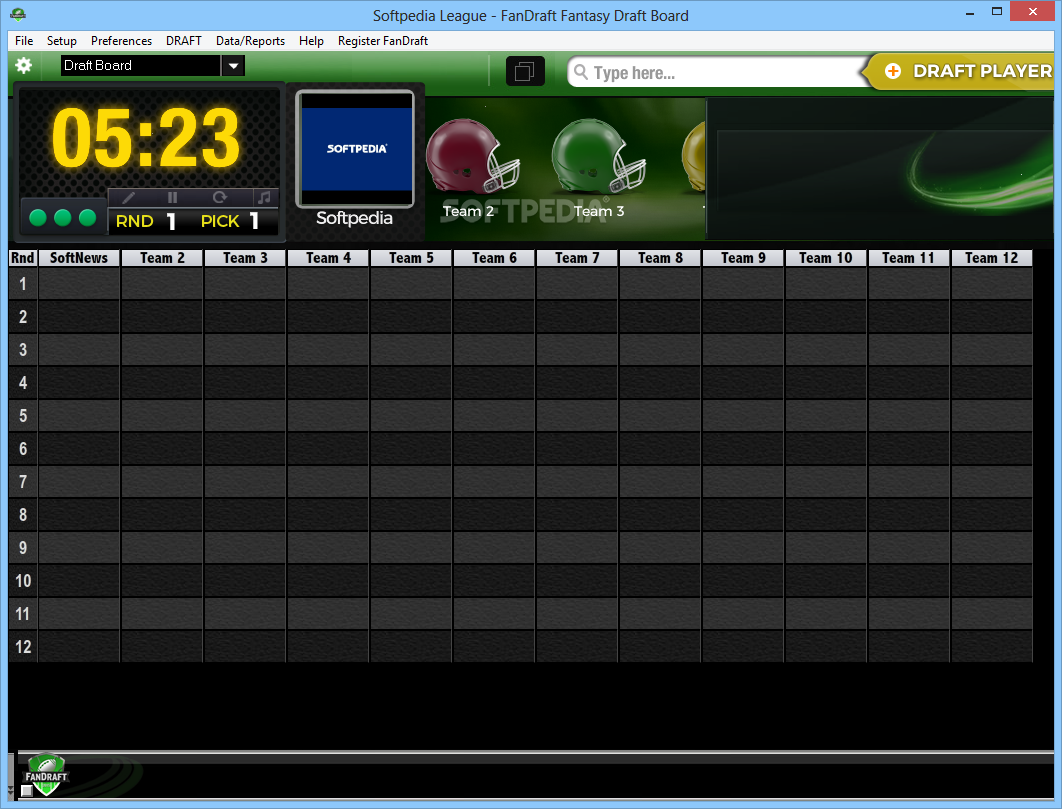Image resolution: width=1062 pixels, height=809 pixels.
Task: Click the RND 1 round indicator
Action: click(146, 221)
